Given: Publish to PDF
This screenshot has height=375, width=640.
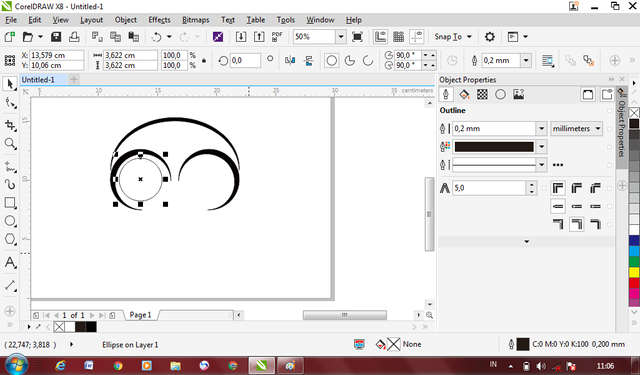Looking at the screenshot, I should coord(277,37).
